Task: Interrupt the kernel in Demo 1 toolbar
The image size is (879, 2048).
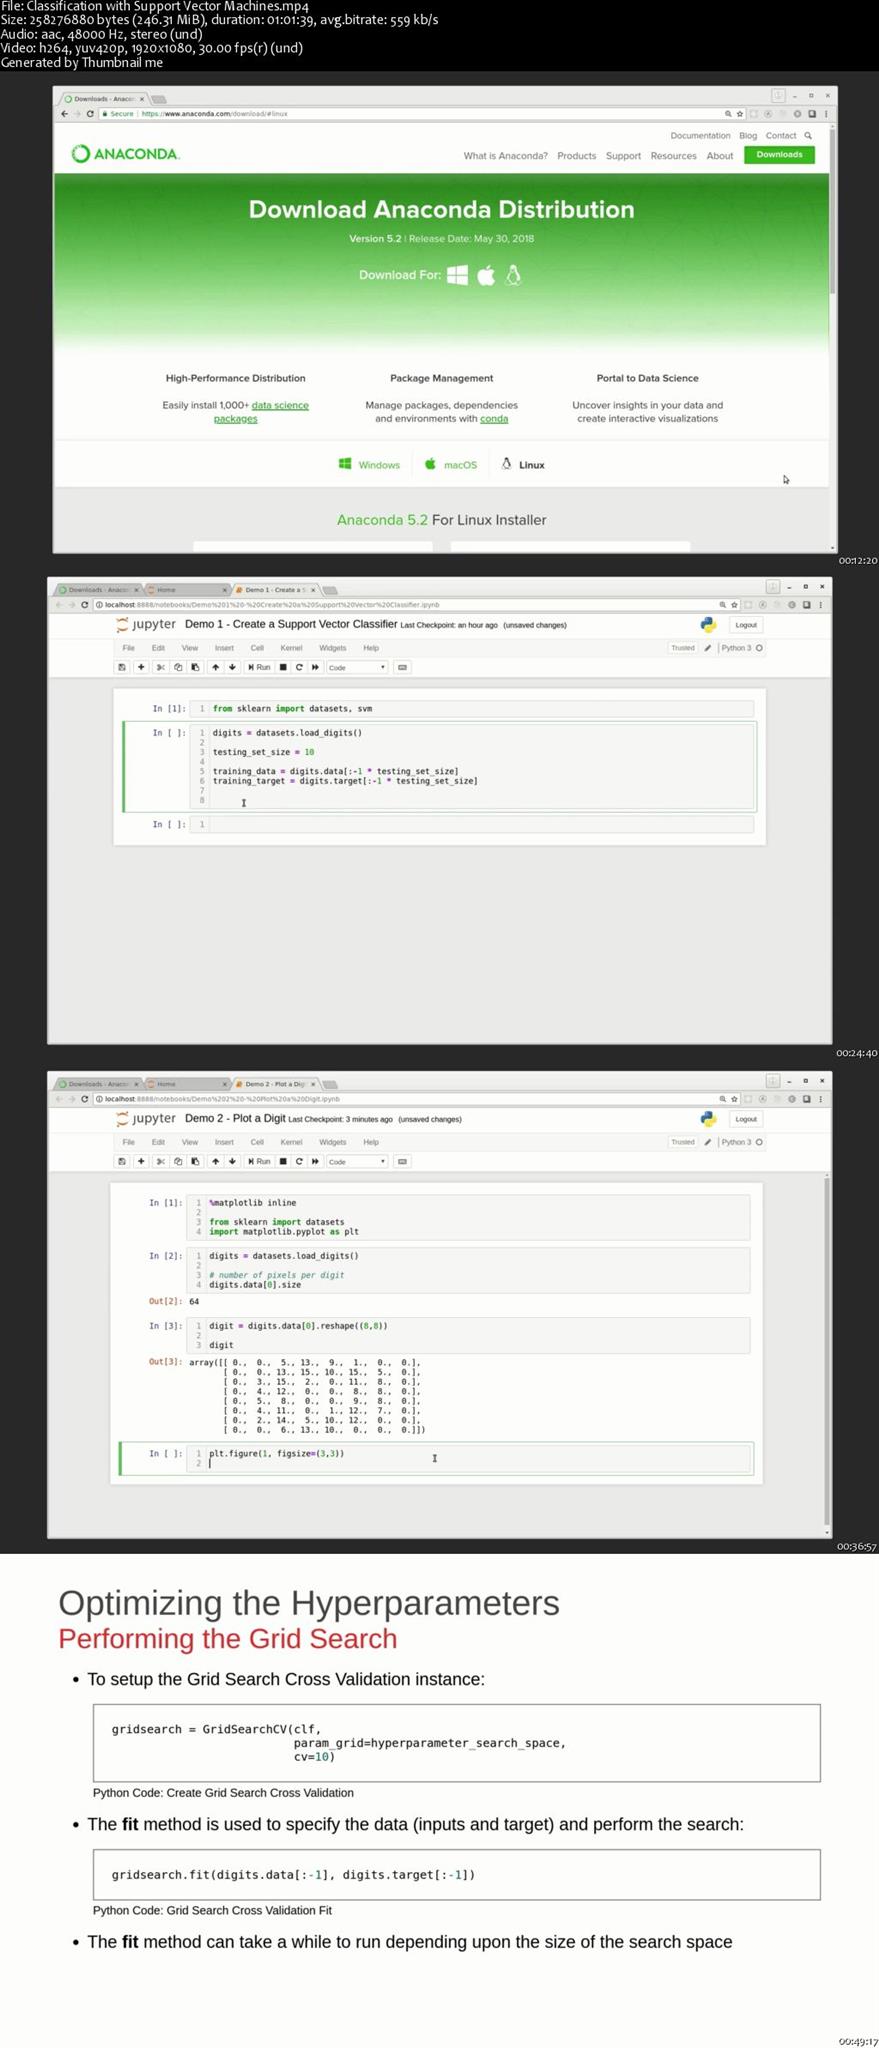Action: point(283,667)
